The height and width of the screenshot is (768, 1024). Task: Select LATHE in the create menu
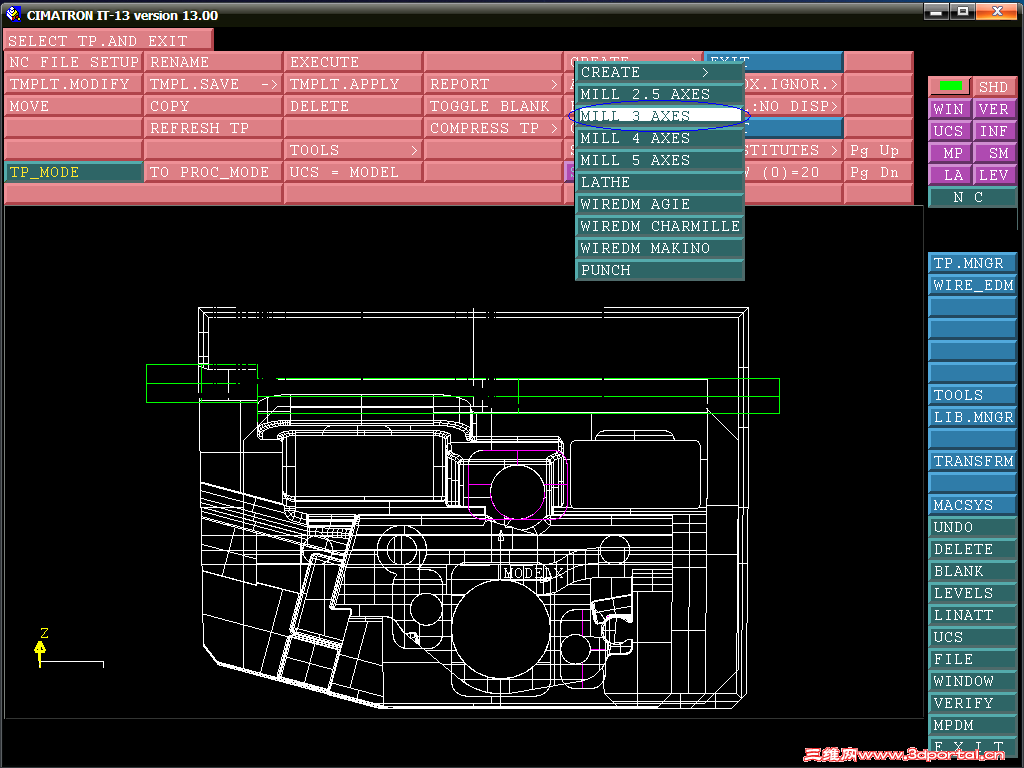click(660, 182)
